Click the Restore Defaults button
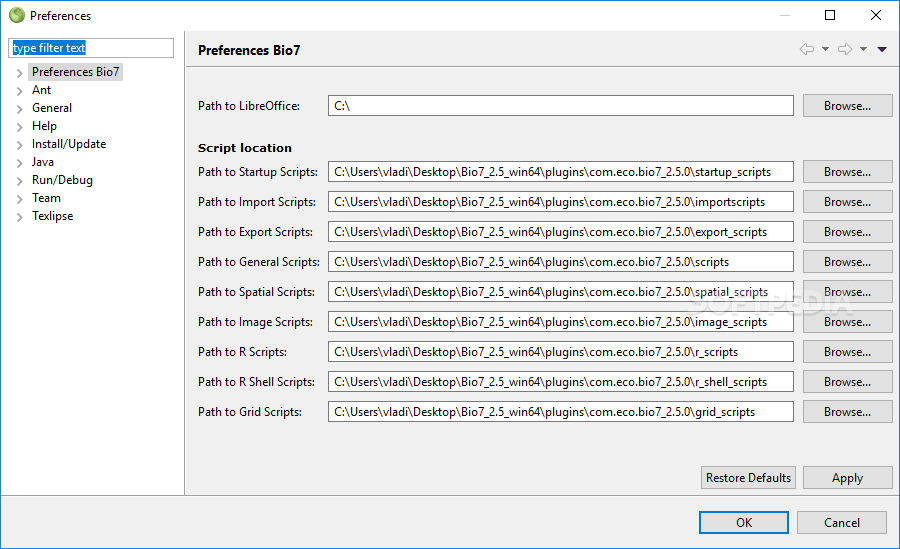Image resolution: width=900 pixels, height=549 pixels. (x=748, y=477)
